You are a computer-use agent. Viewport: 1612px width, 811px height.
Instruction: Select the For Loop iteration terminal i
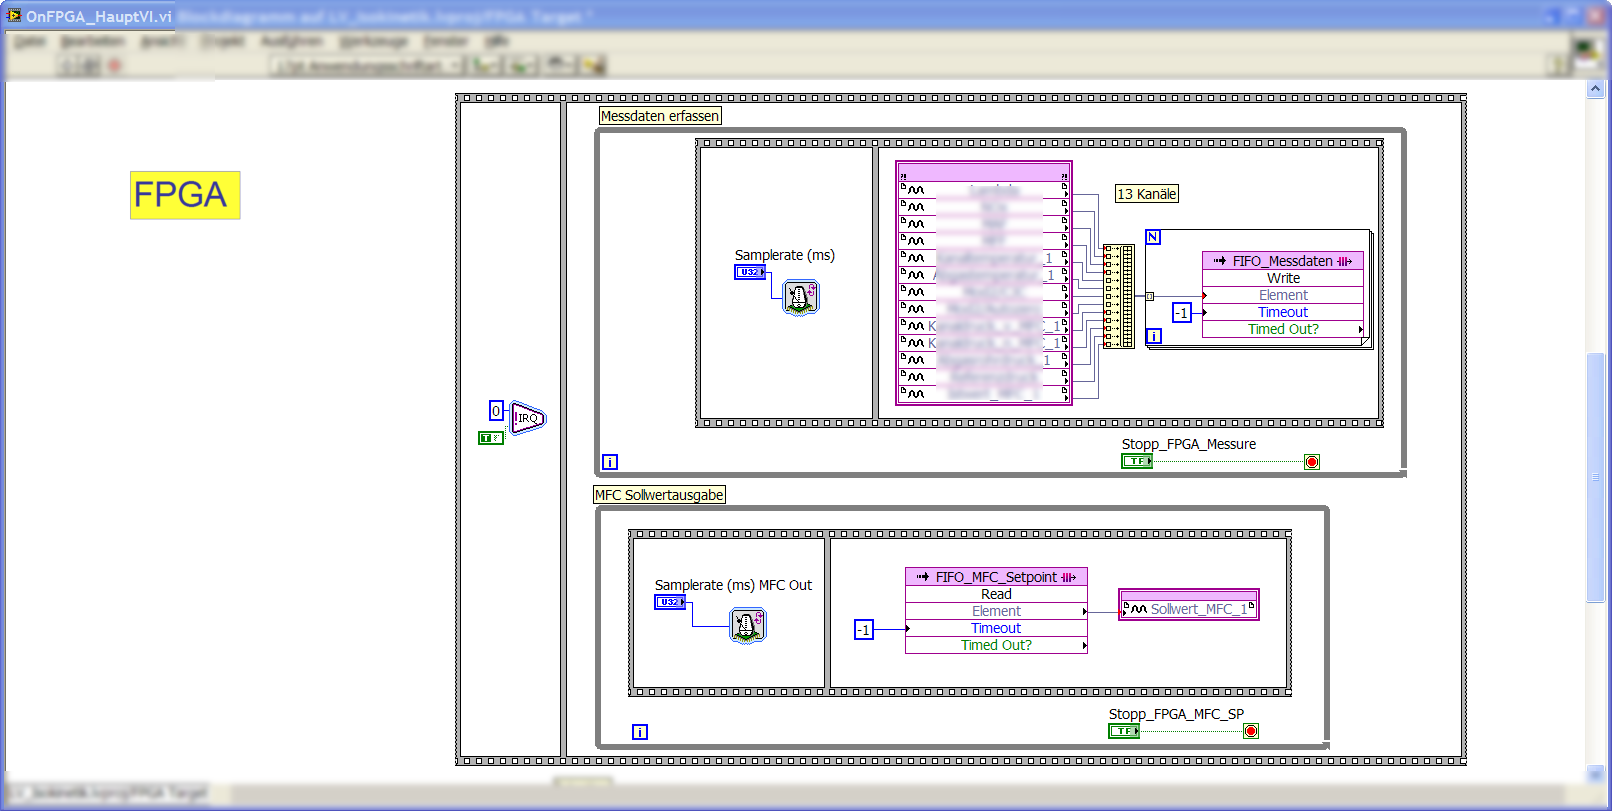click(1154, 336)
